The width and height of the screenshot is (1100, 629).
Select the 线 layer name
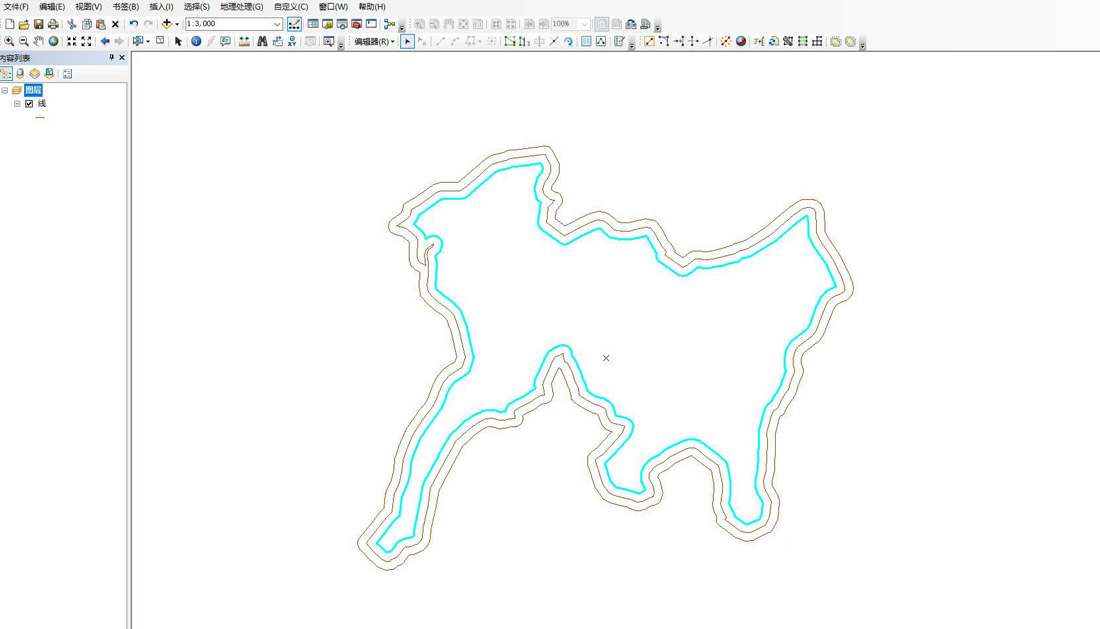pyautogui.click(x=41, y=104)
